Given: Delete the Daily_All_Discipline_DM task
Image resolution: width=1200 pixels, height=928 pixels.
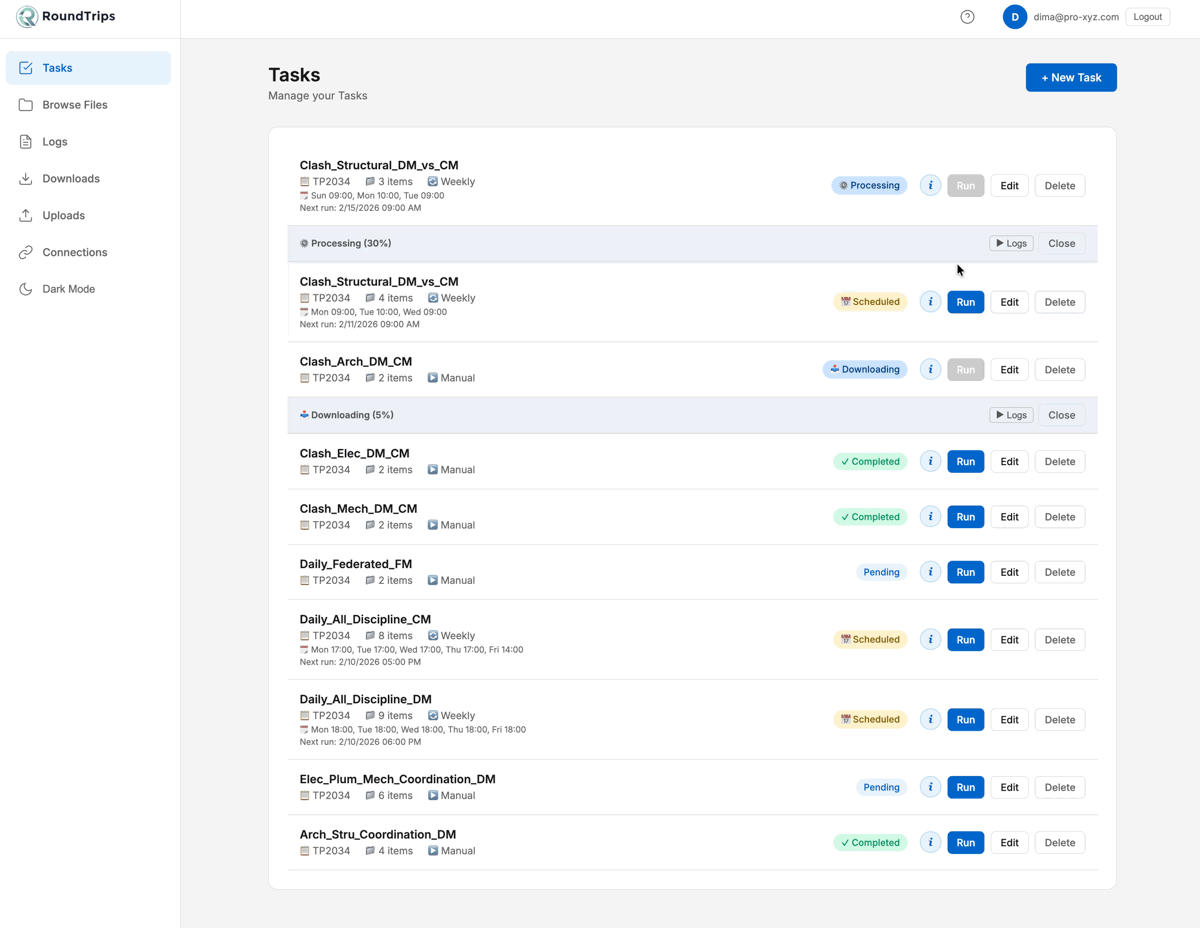Looking at the screenshot, I should pyautogui.click(x=1059, y=720).
